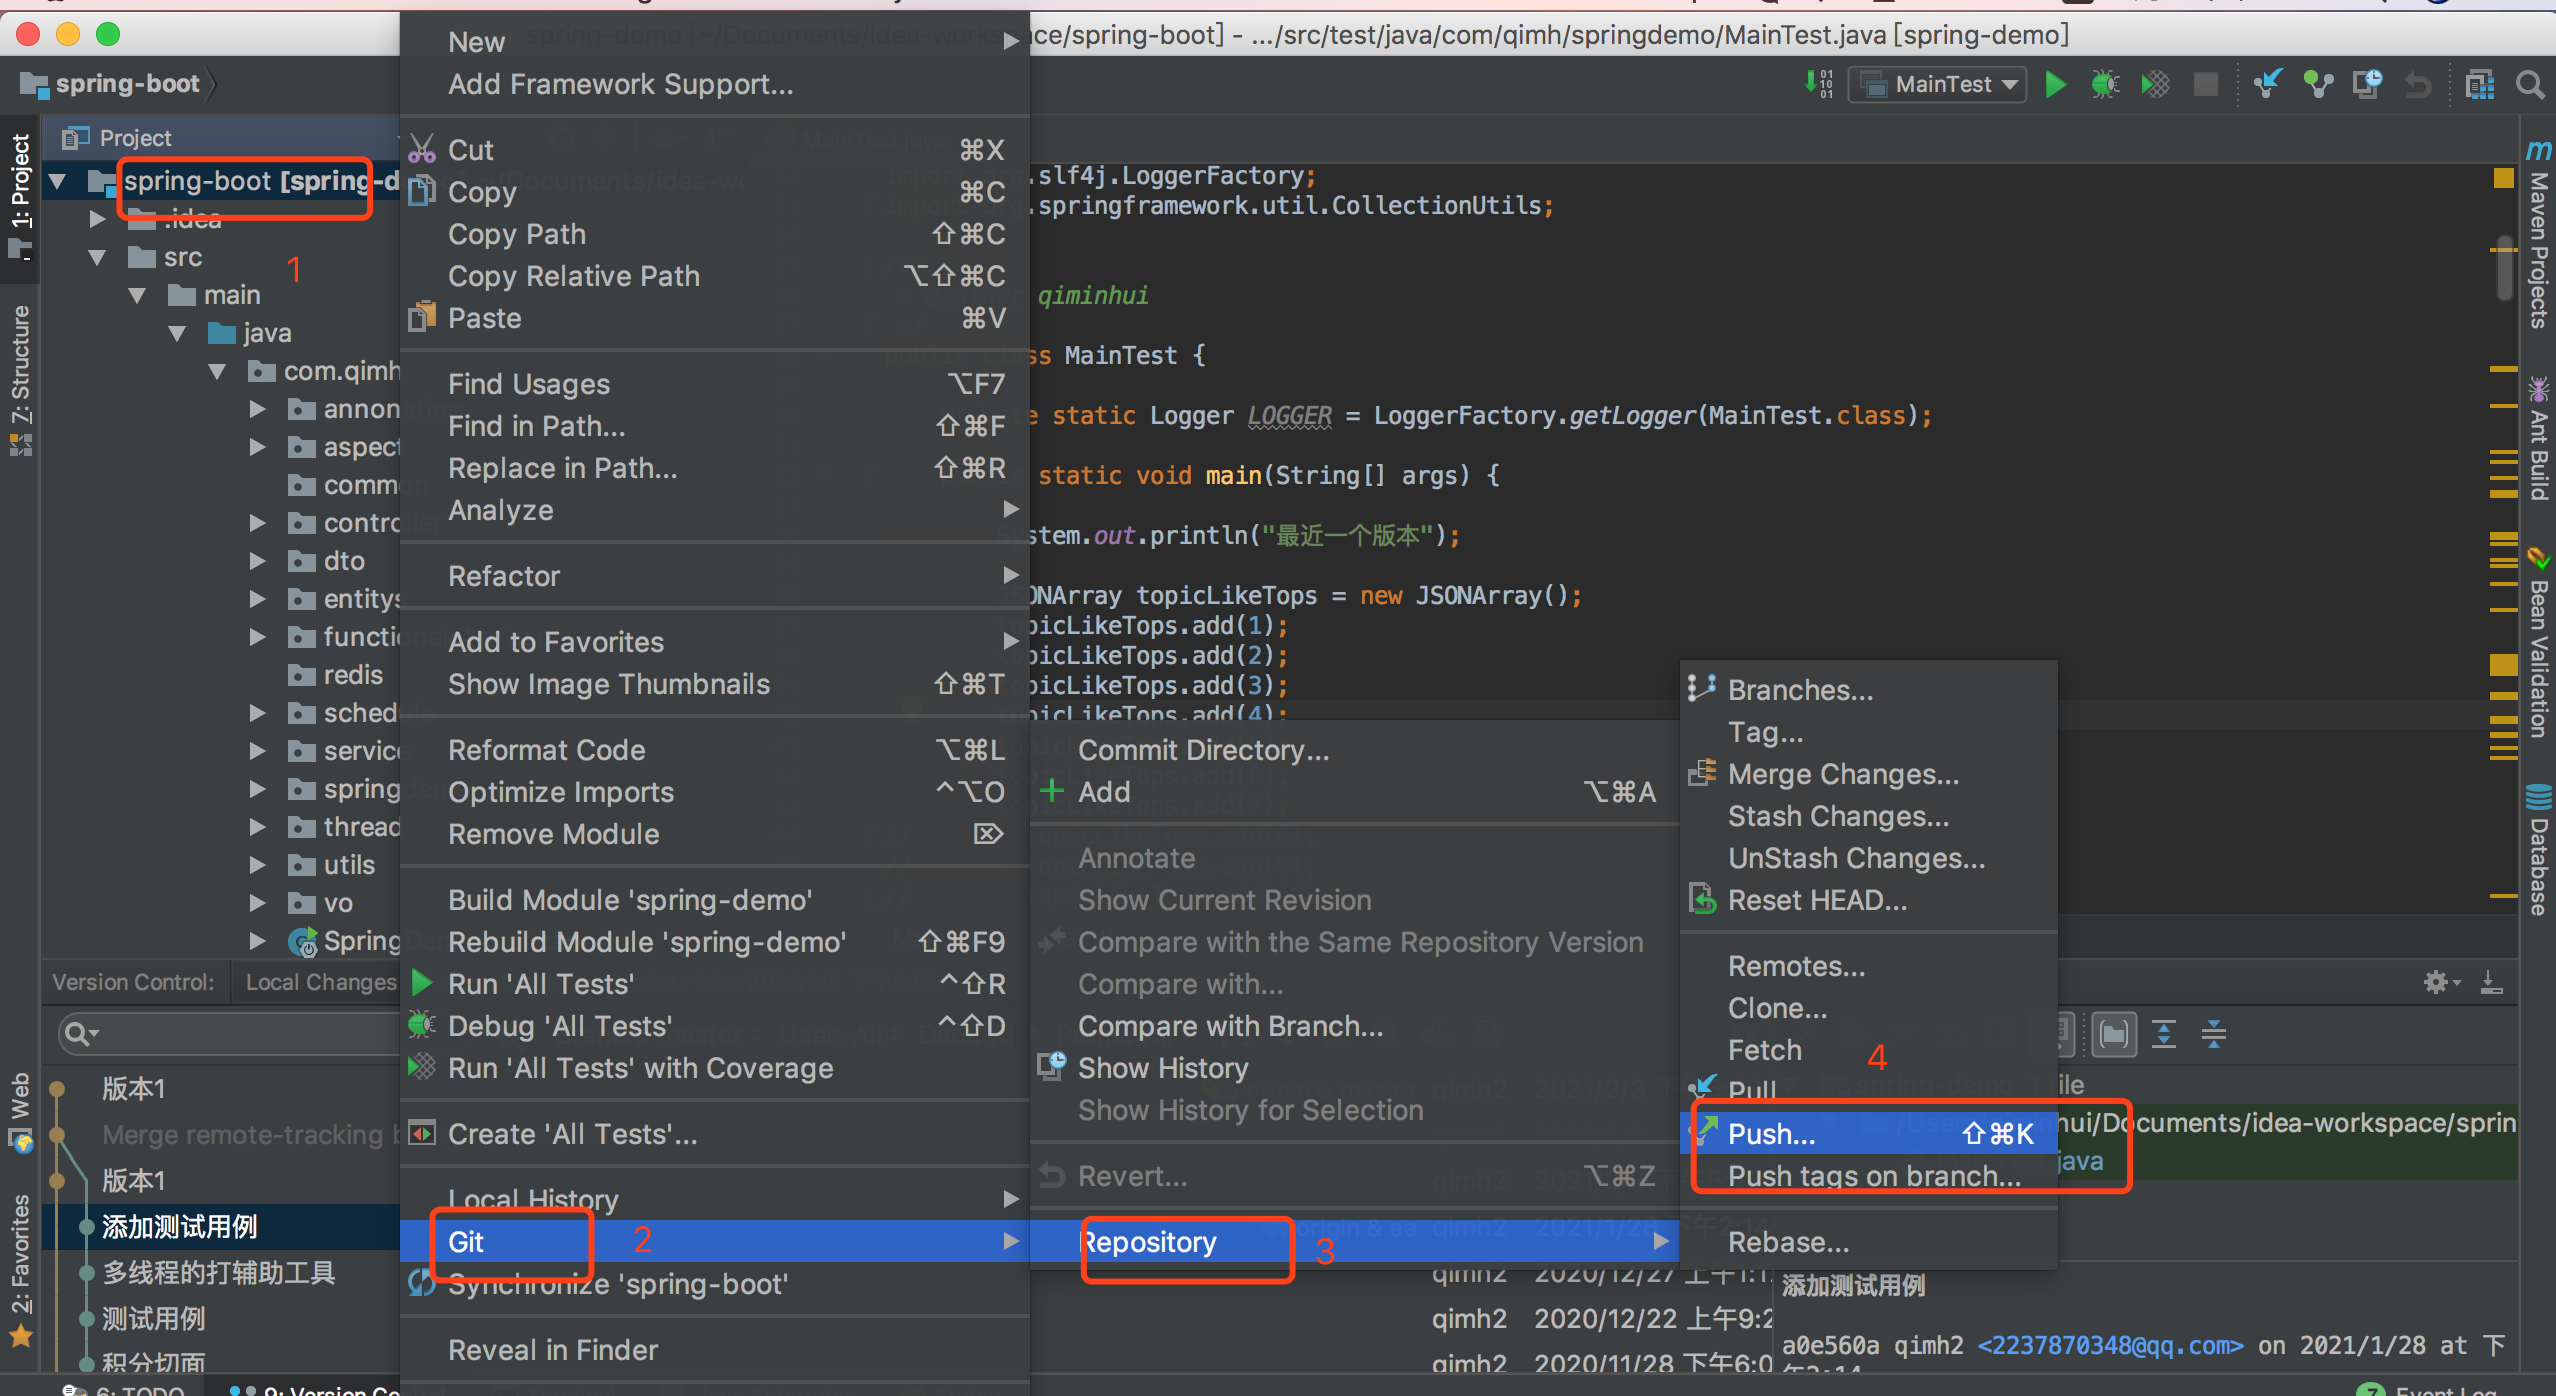Click Update Project VCS arrow icon

(x=2267, y=85)
